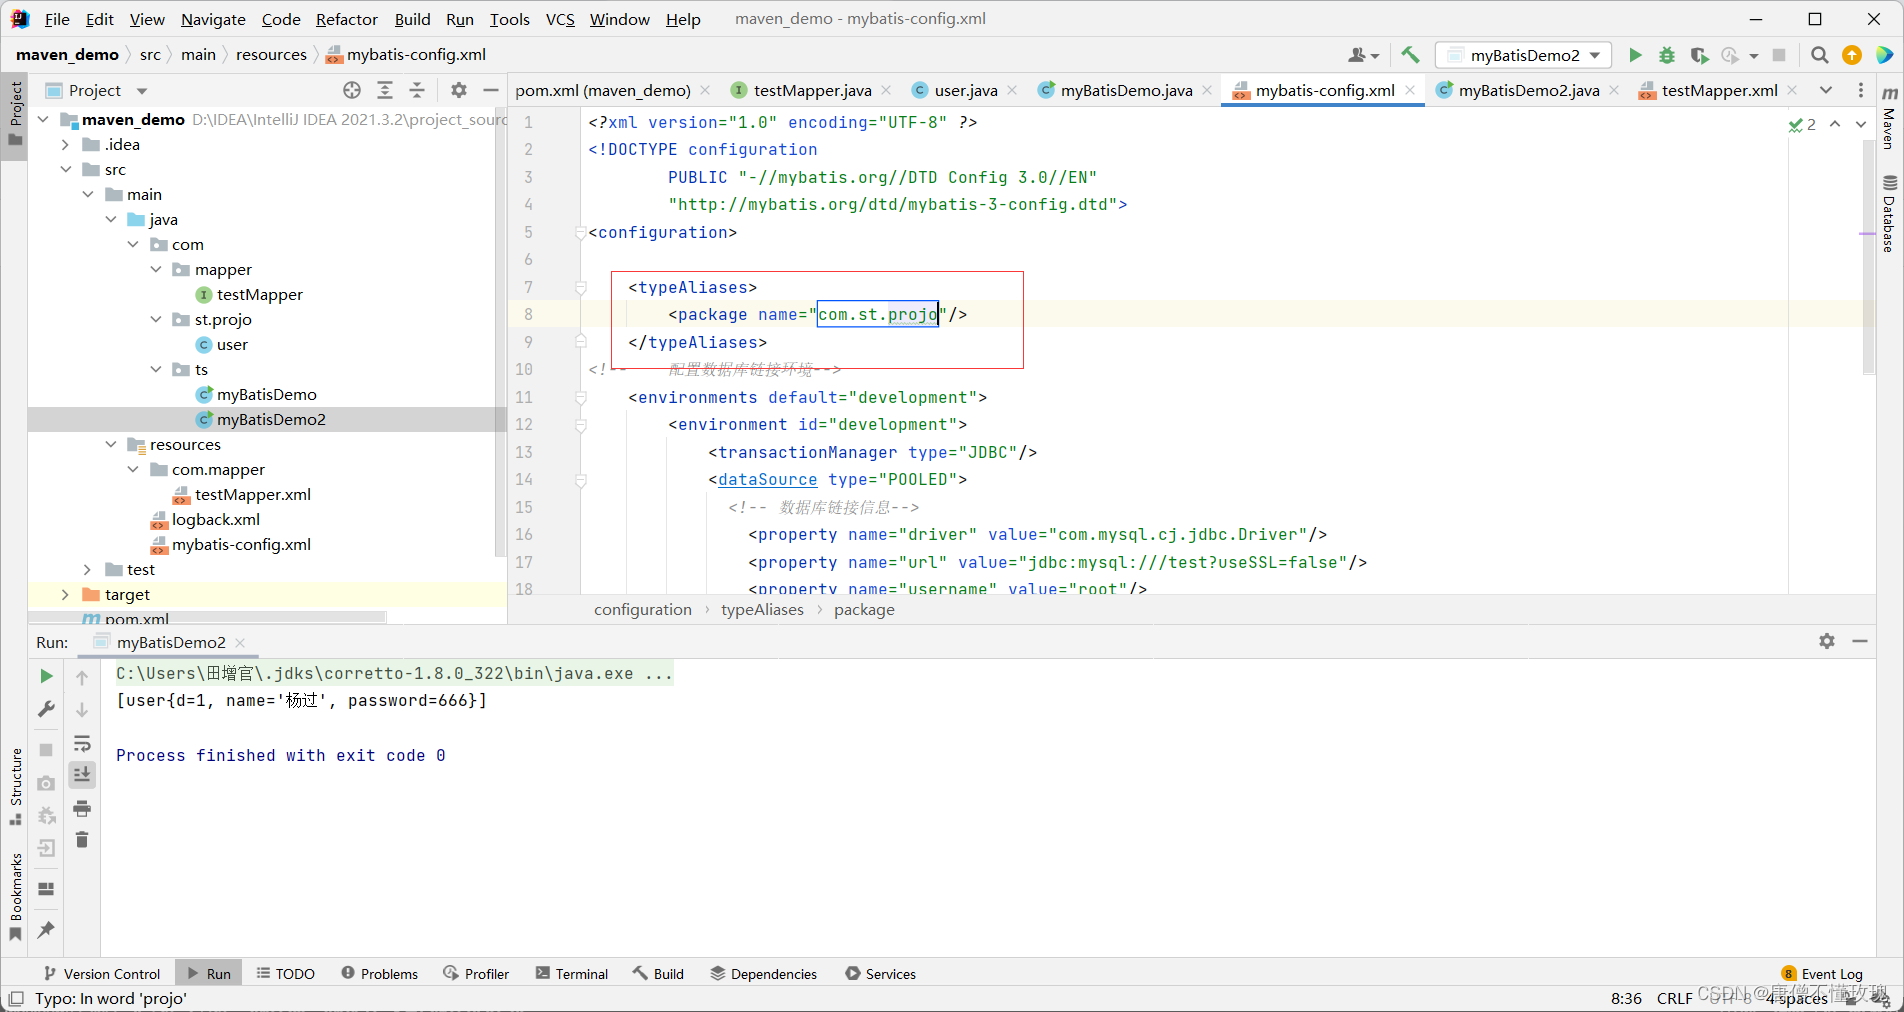Collapse the mapper package

156,269
